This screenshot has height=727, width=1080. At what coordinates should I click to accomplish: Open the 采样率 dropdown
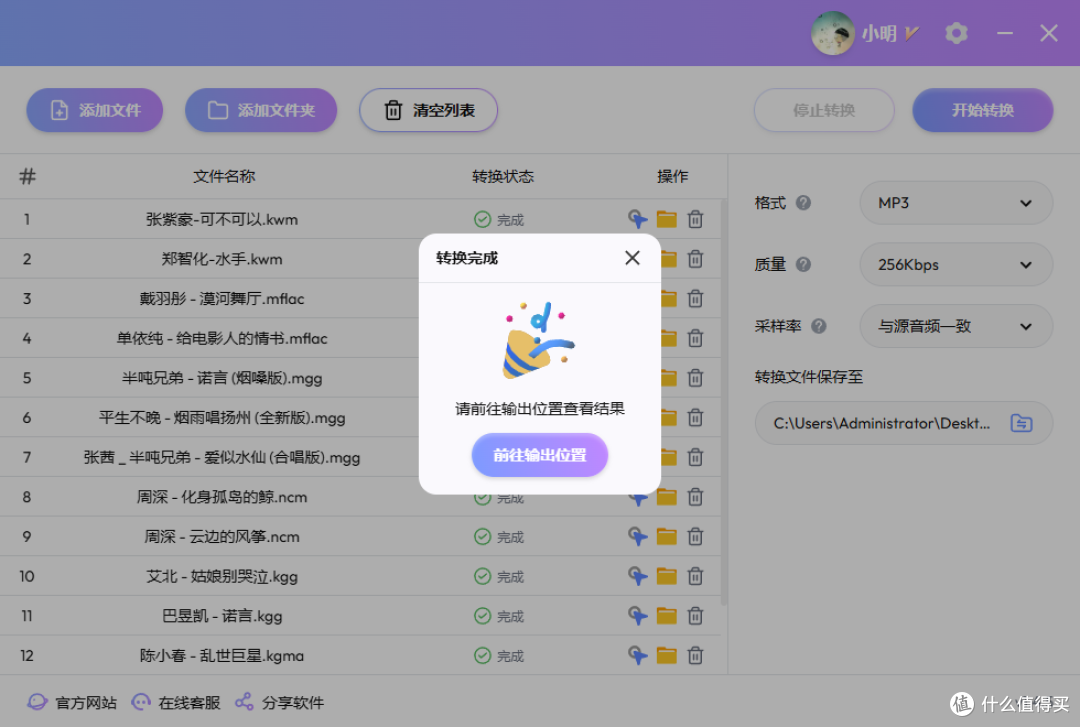pos(956,326)
